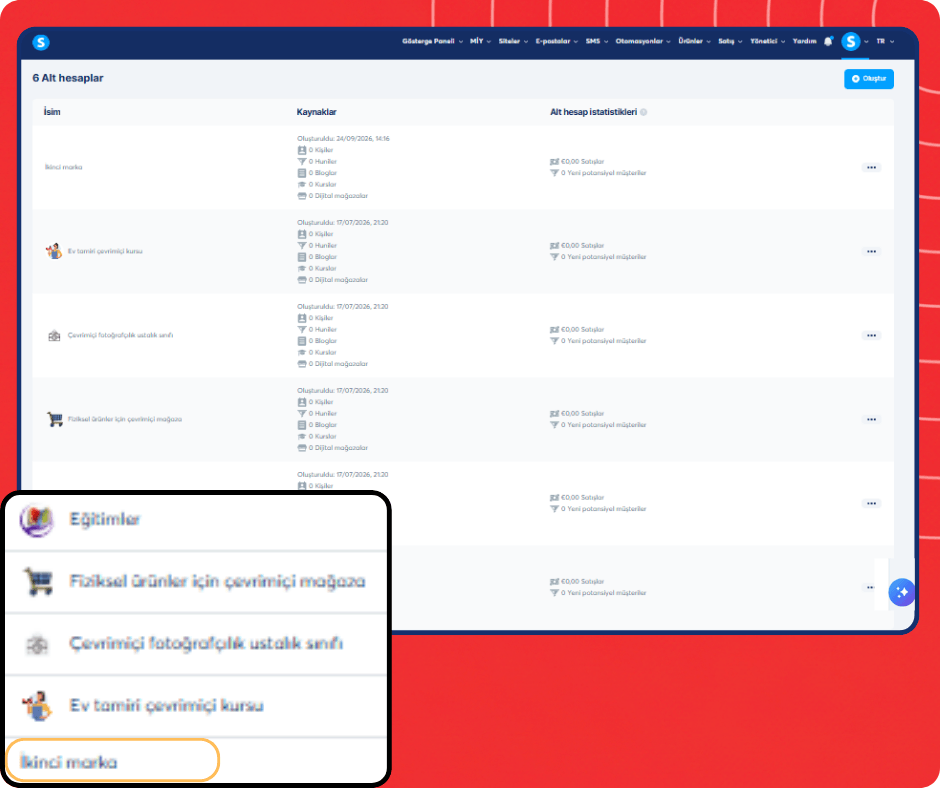This screenshot has height=788, width=940.
Task: Open the TR language selector
Action: point(885,41)
